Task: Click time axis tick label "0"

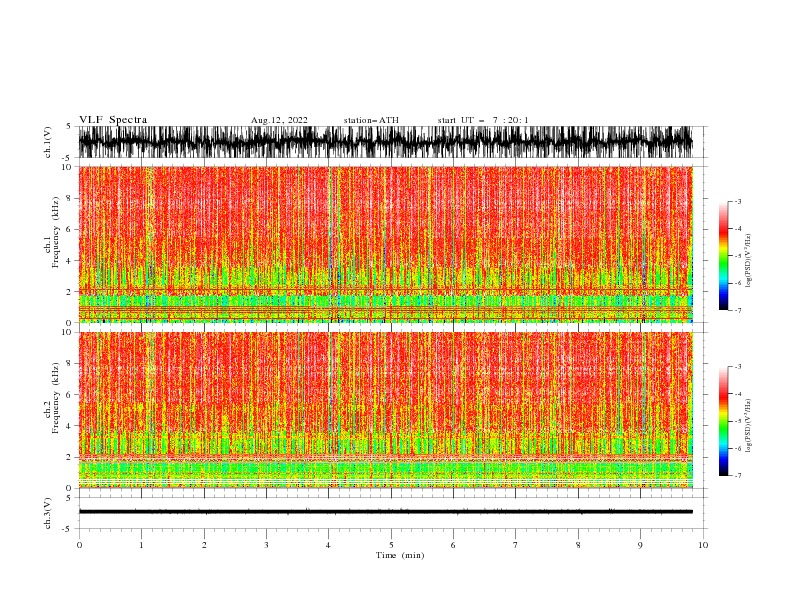Action: click(x=79, y=545)
